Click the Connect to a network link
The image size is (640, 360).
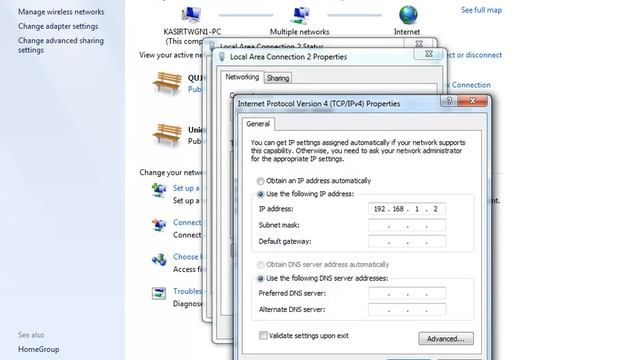[x=187, y=222]
